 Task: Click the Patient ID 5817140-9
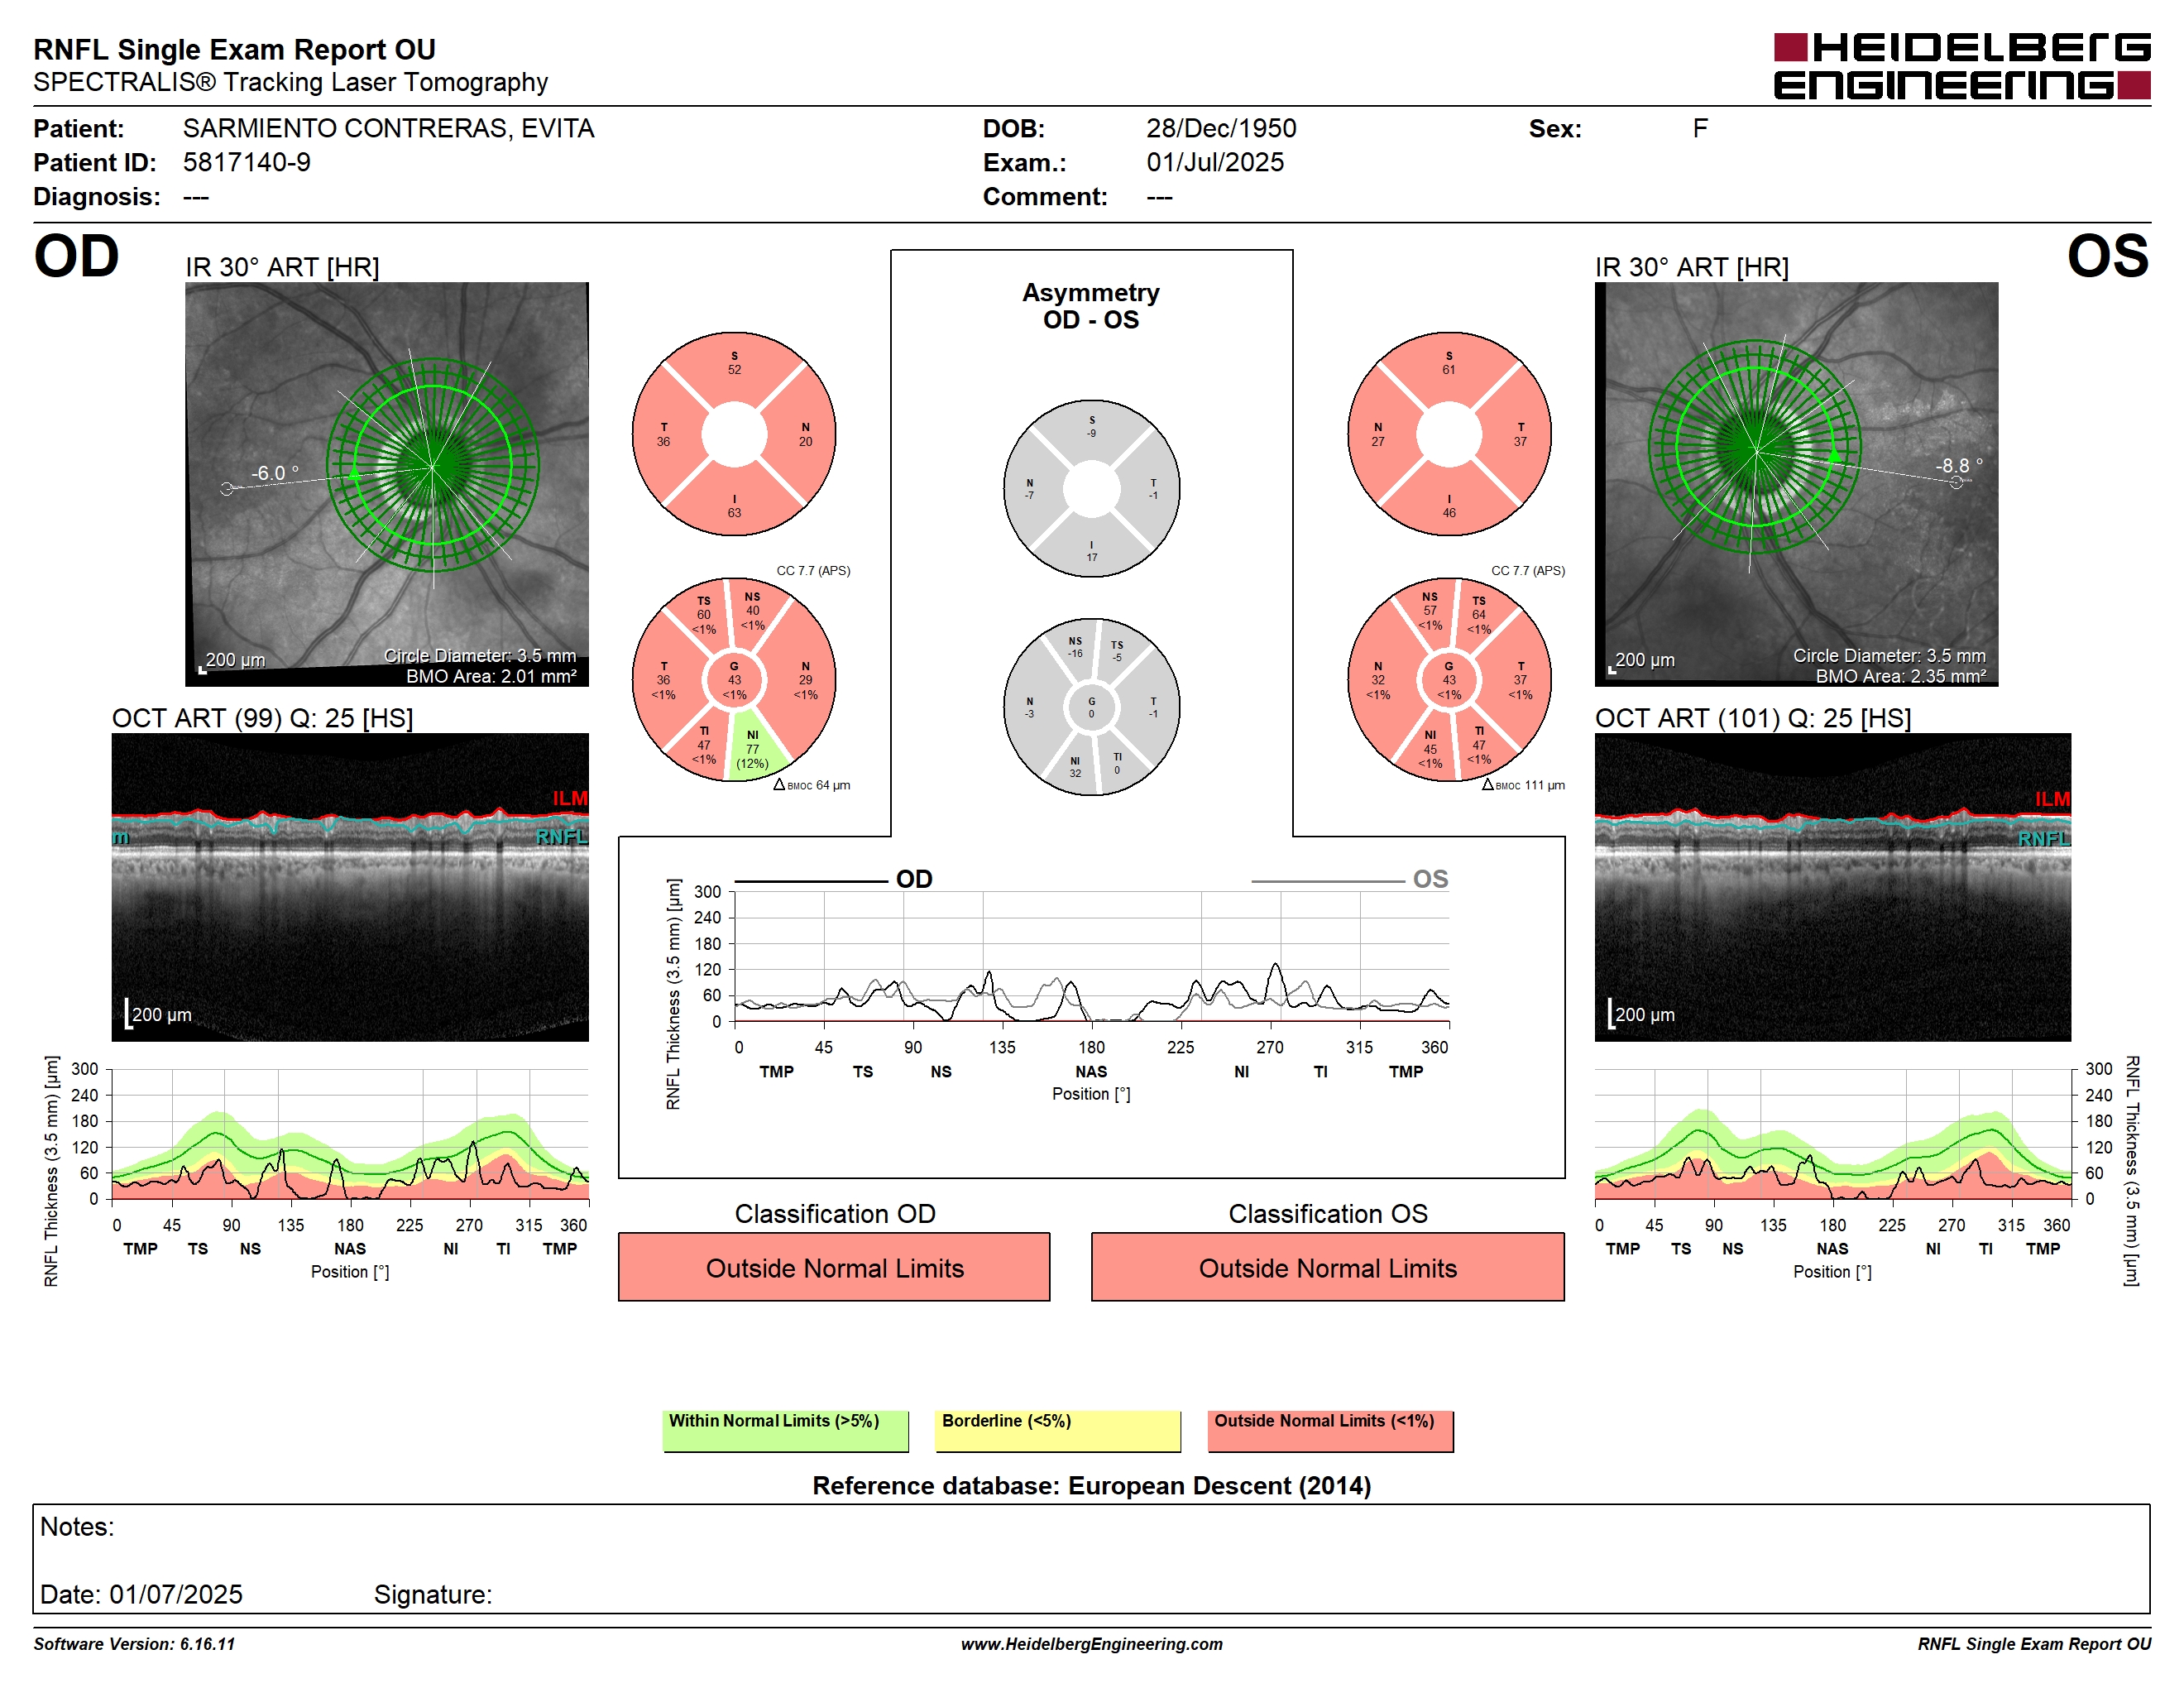pos(246,162)
